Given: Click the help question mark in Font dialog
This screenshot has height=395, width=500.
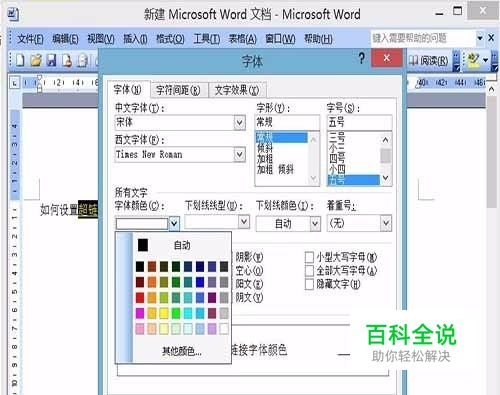Looking at the screenshot, I should [x=361, y=58].
